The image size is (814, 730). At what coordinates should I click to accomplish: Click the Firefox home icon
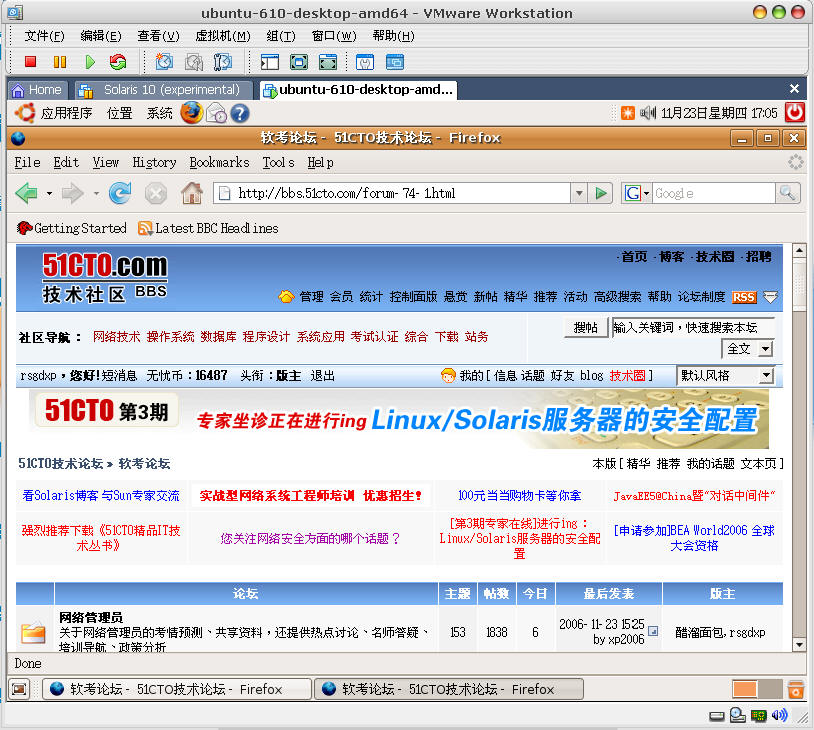click(192, 193)
